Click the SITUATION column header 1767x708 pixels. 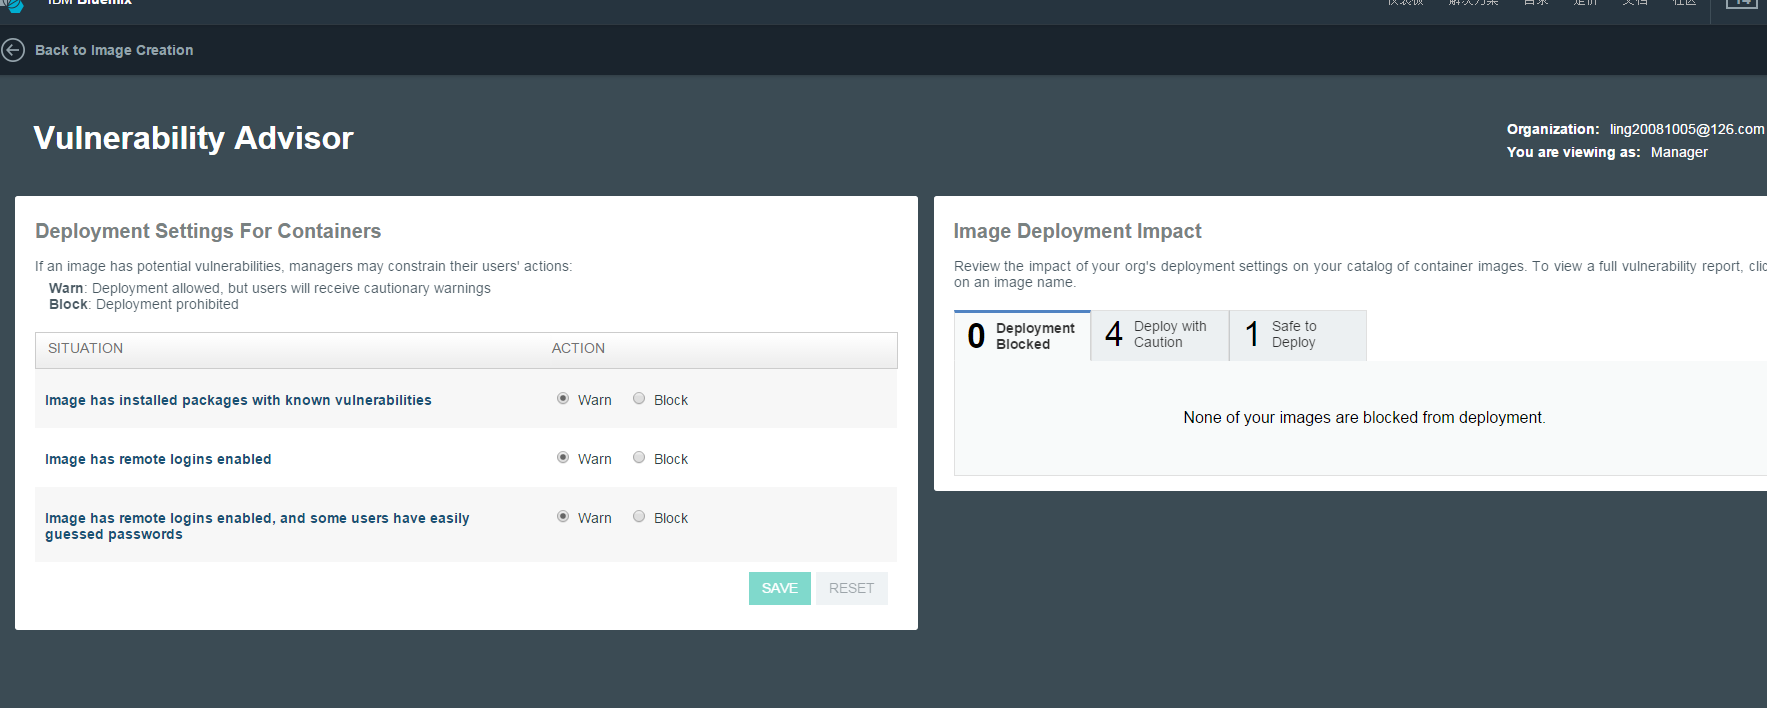click(x=86, y=348)
